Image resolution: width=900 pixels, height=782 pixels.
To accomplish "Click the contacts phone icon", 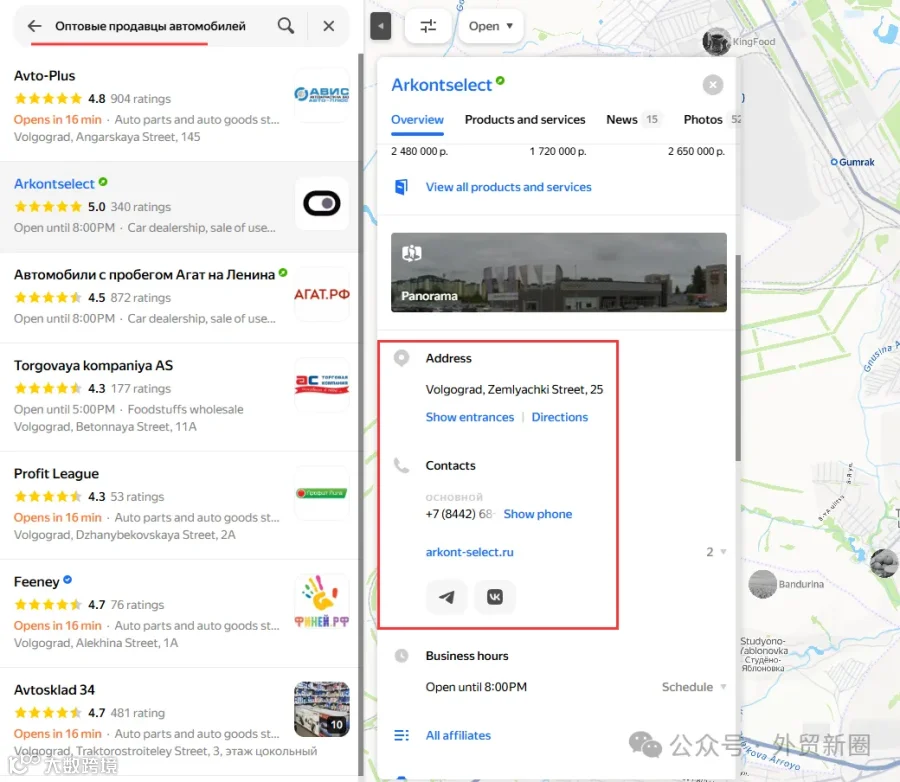I will pos(401,466).
